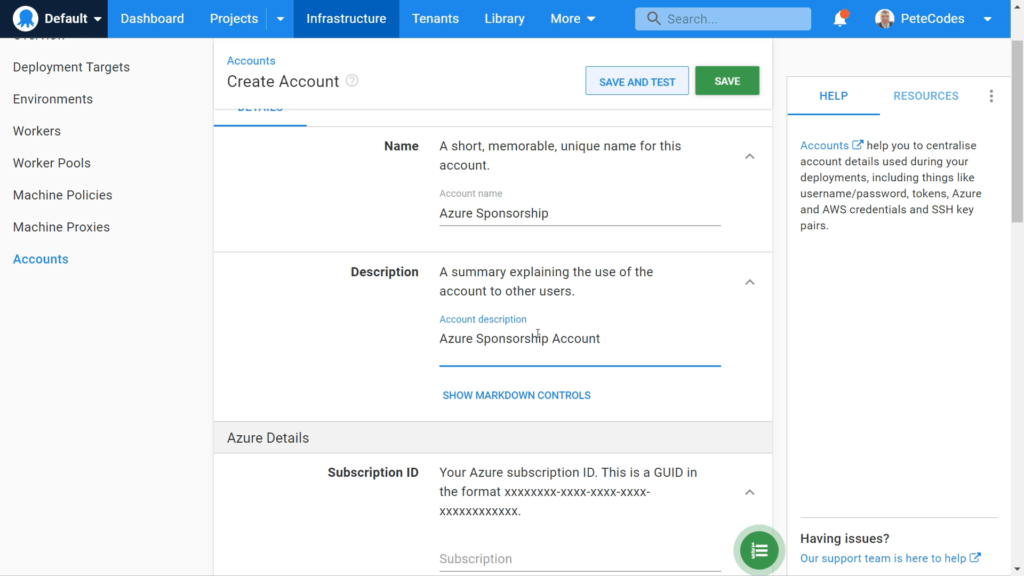Go to the Dashboard menu
Viewport: 1024px width, 576px height.
click(152, 18)
